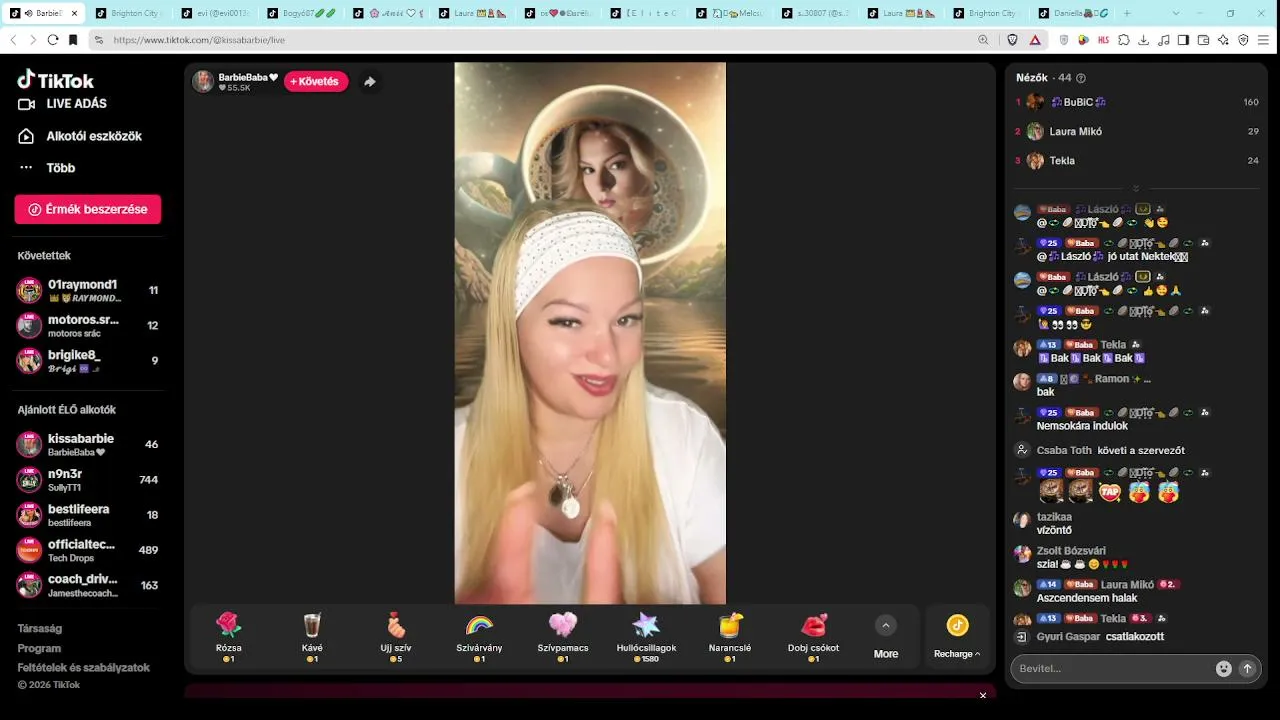1280x720 pixels.
Task: Click the browser reload button
Action: pyautogui.click(x=53, y=40)
